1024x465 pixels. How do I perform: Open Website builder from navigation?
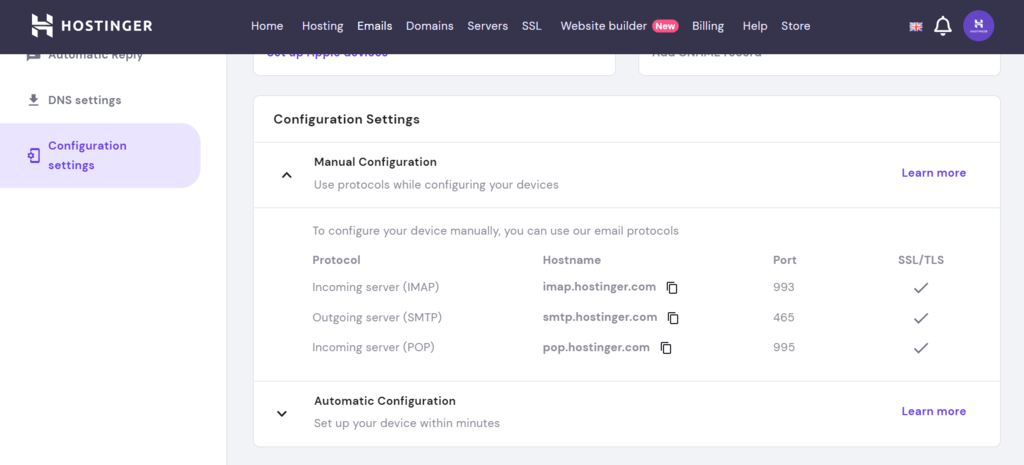603,26
